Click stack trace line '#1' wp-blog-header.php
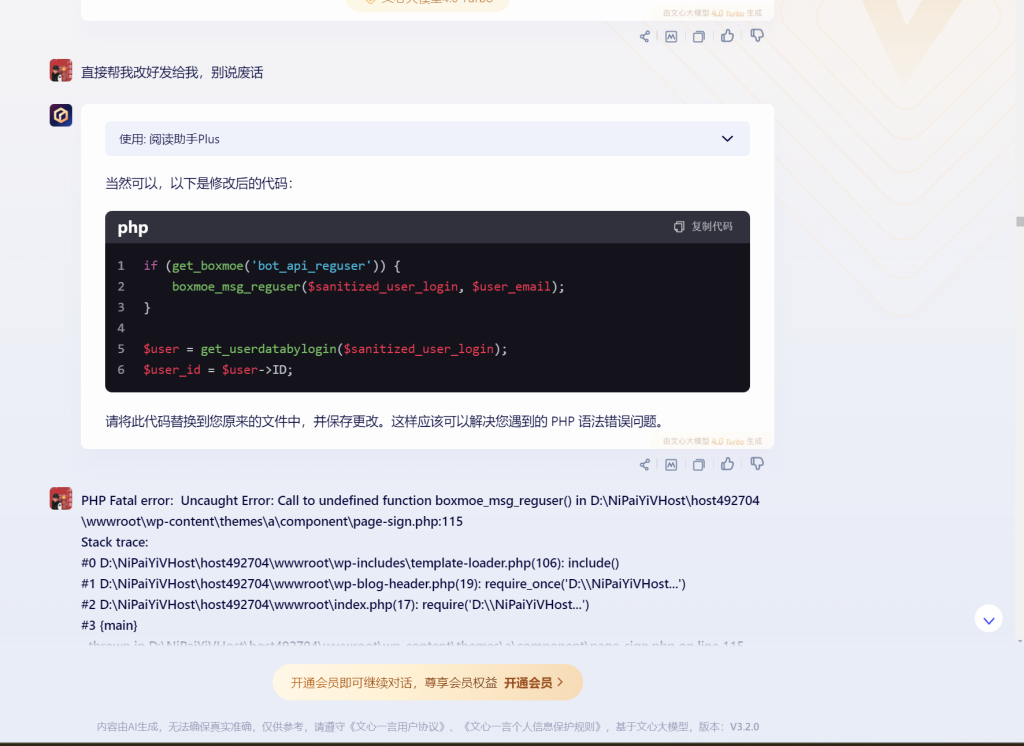Image resolution: width=1024 pixels, height=746 pixels. pos(383,584)
